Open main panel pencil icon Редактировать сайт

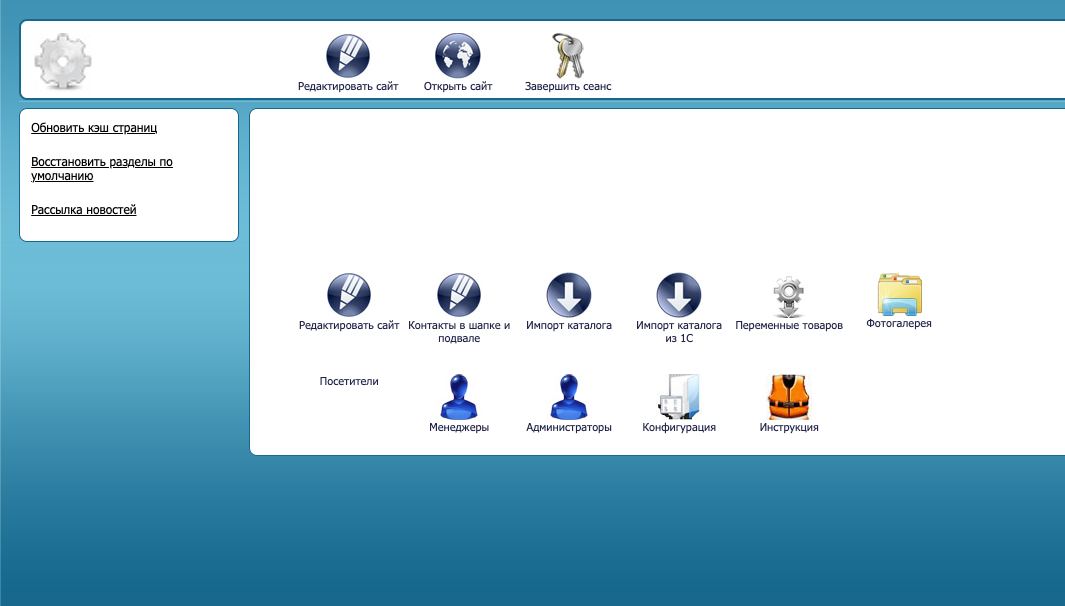(349, 295)
